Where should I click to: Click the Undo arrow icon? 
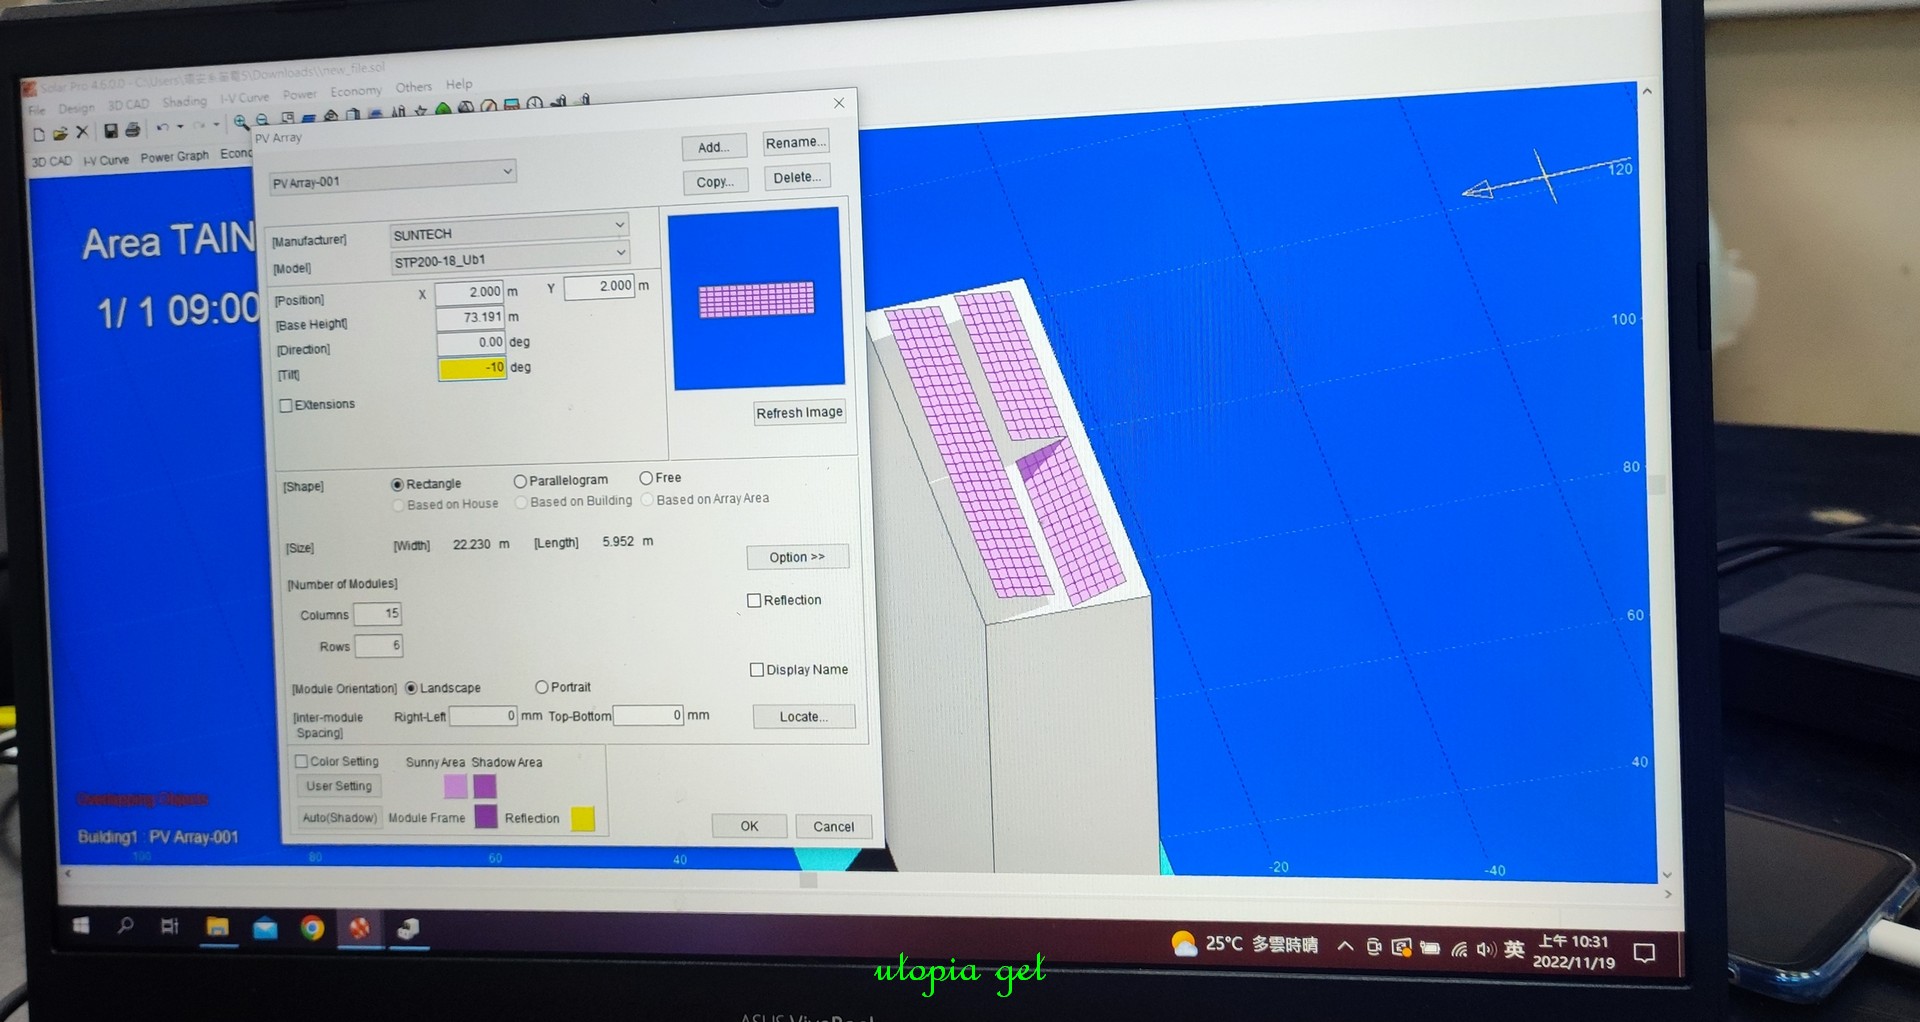pyautogui.click(x=162, y=127)
